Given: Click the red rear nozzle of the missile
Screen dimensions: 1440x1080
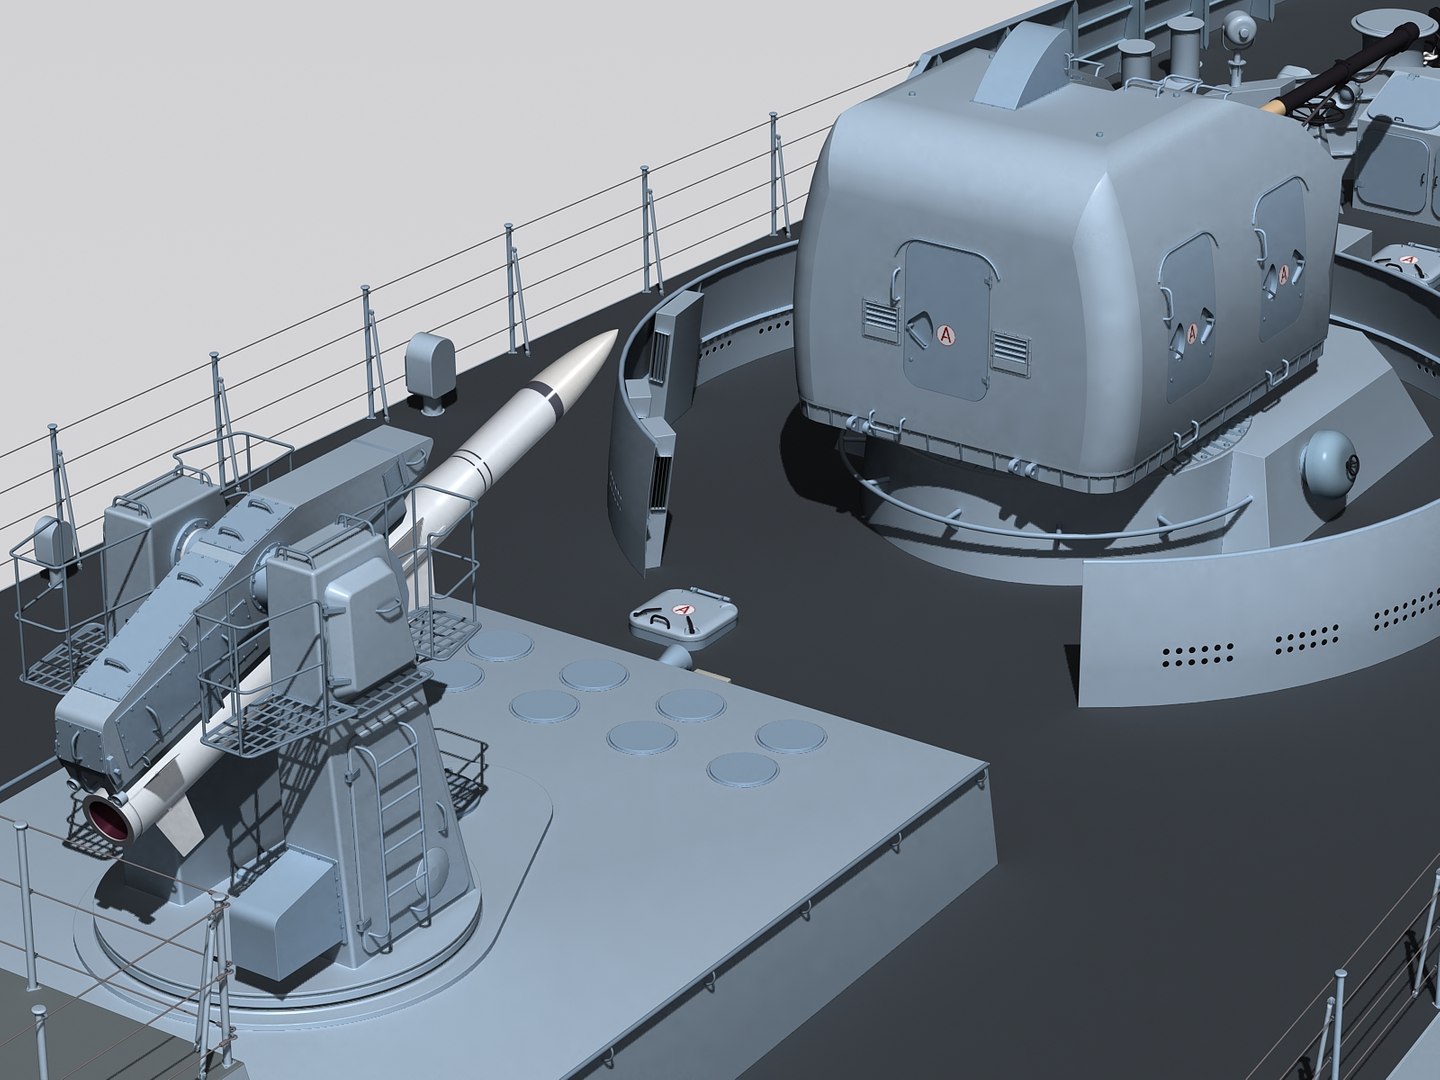Looking at the screenshot, I should pos(112,818).
